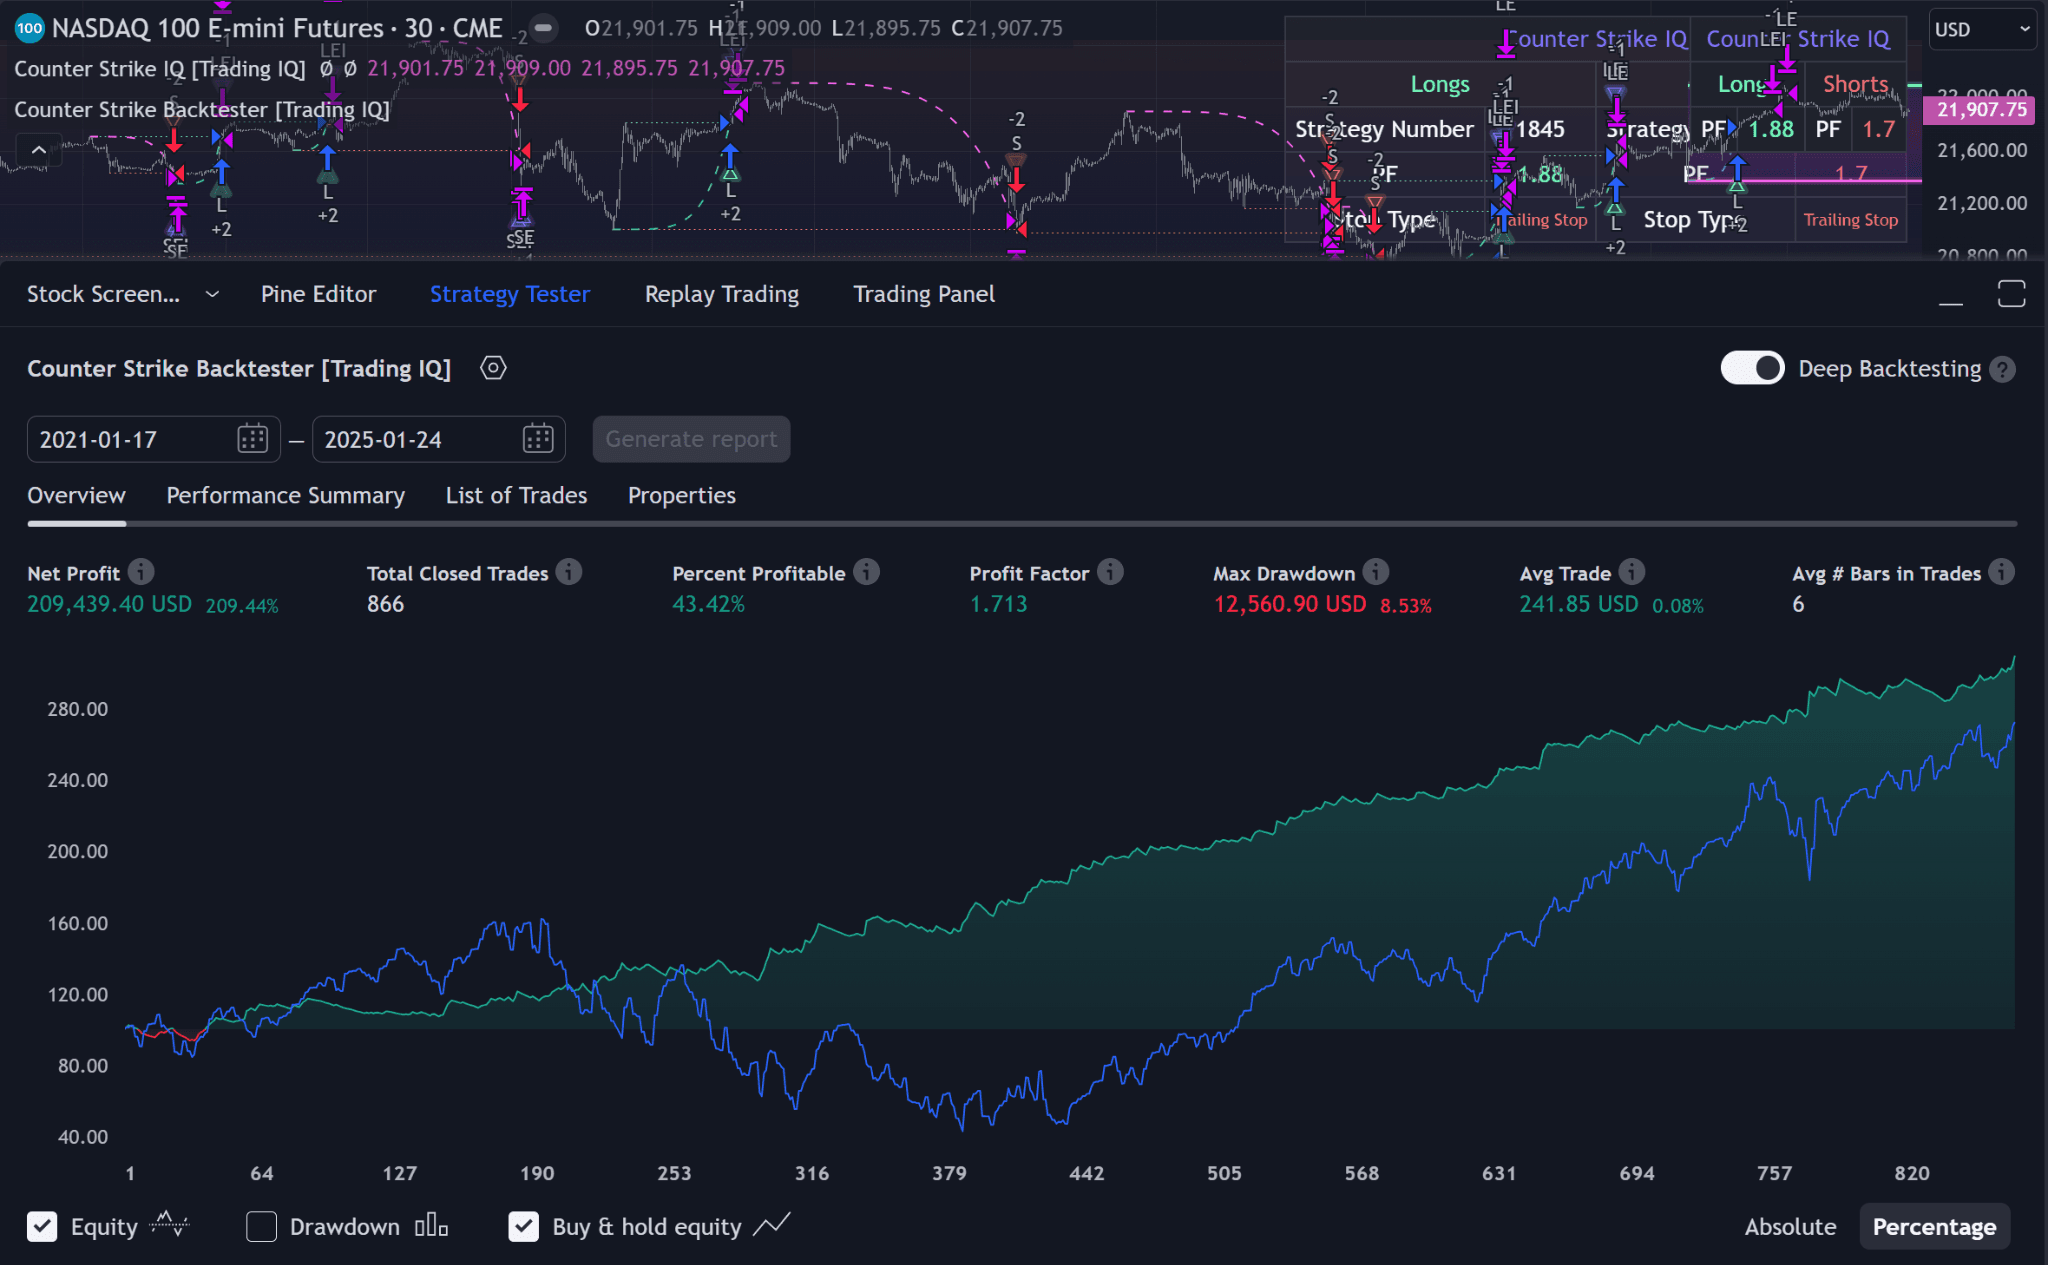Click the Generate report button
This screenshot has width=2048, height=1265.
(691, 439)
